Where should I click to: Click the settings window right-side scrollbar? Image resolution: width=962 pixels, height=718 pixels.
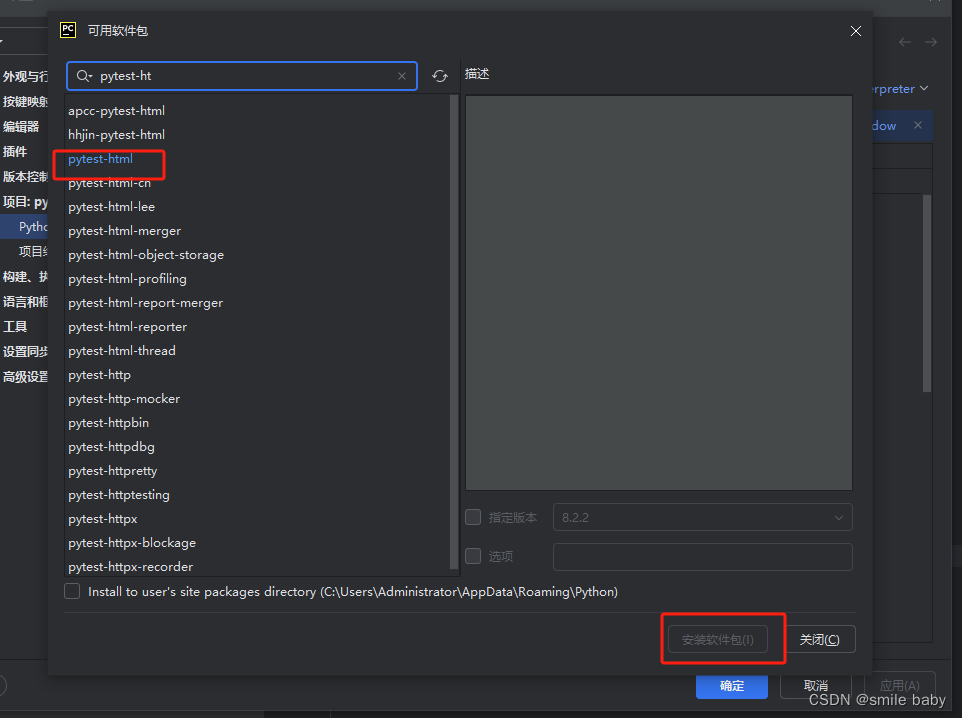click(927, 293)
